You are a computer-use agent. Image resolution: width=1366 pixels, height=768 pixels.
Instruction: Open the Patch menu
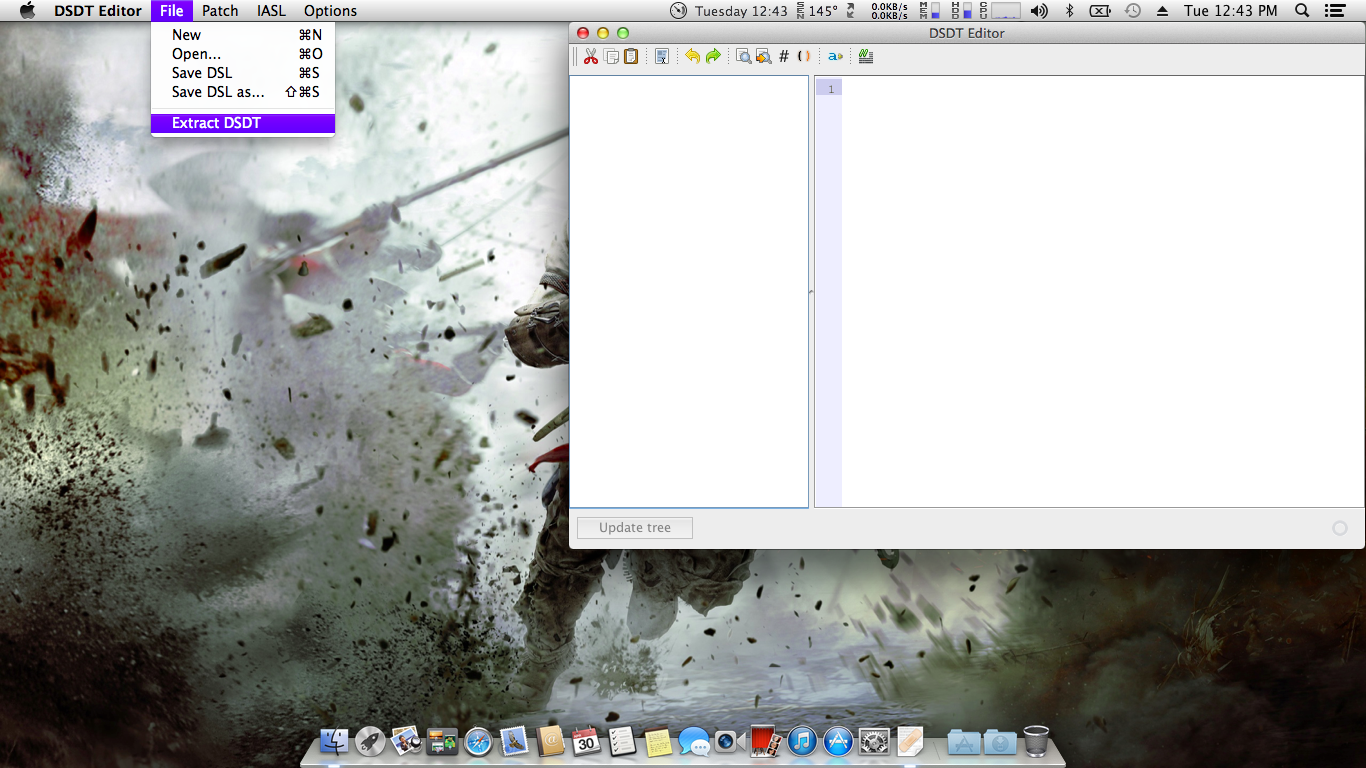(x=220, y=11)
